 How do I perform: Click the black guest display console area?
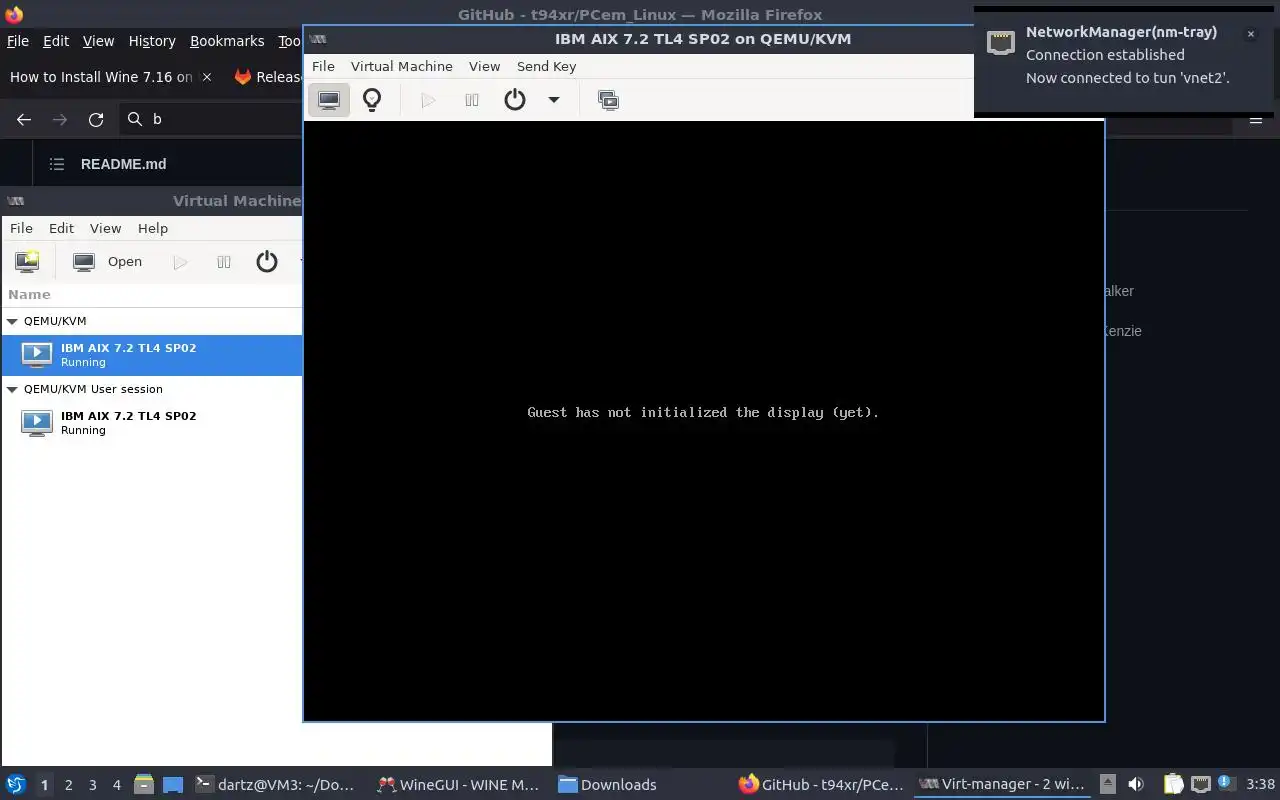(704, 420)
